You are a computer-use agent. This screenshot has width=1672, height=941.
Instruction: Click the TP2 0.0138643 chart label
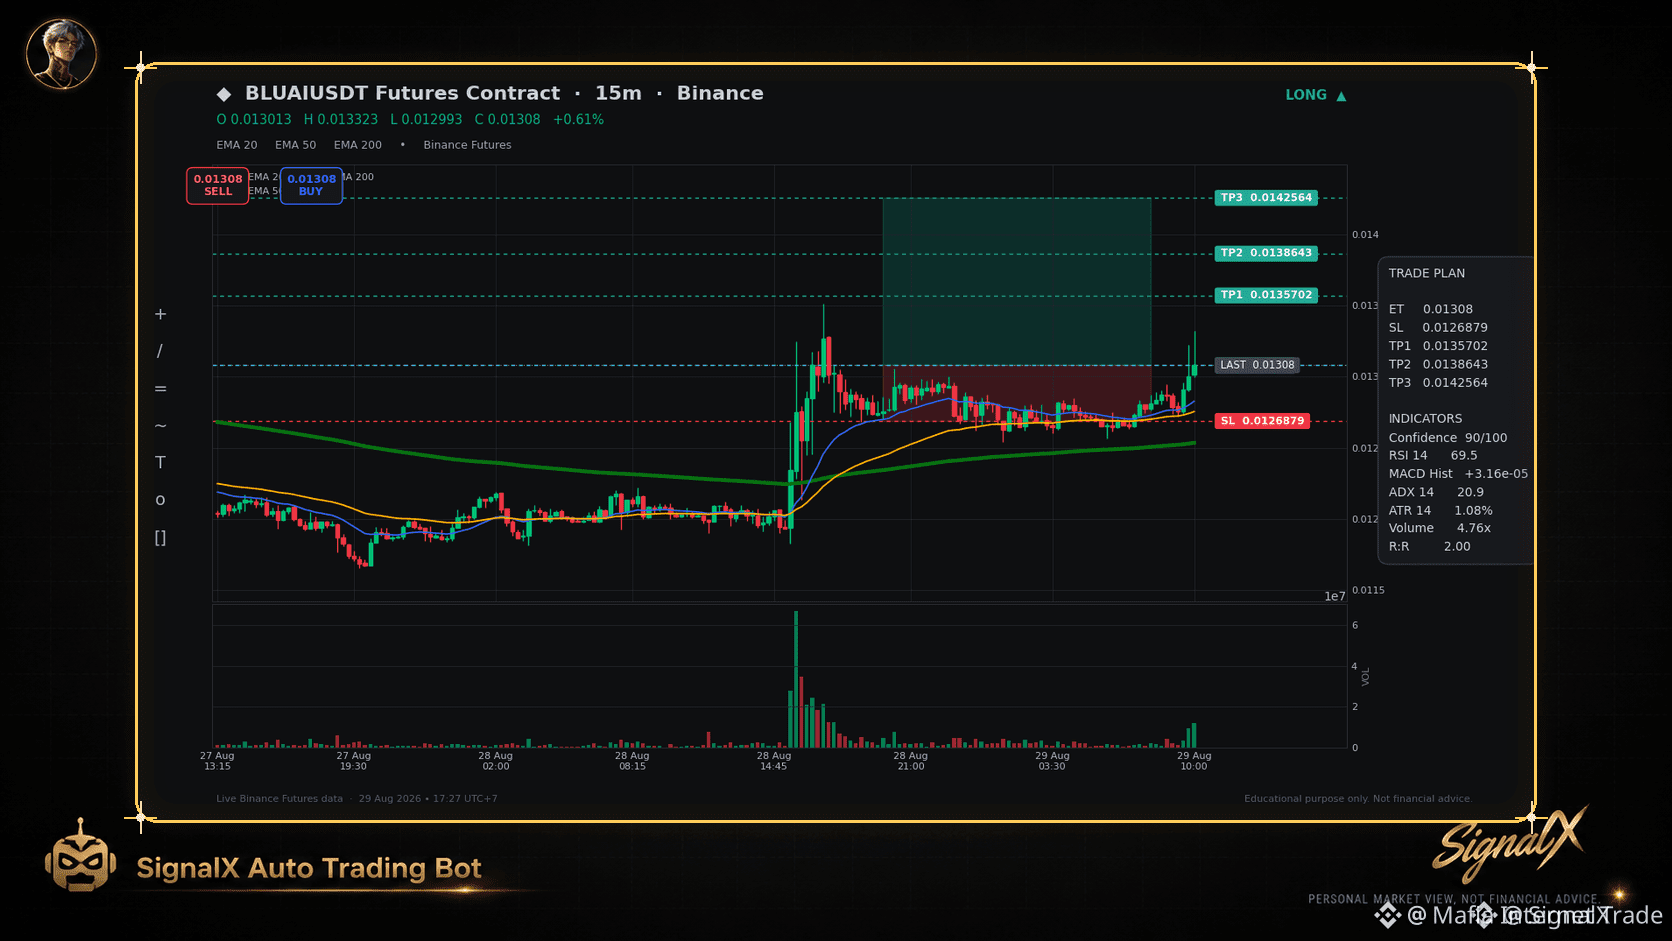pos(1266,253)
